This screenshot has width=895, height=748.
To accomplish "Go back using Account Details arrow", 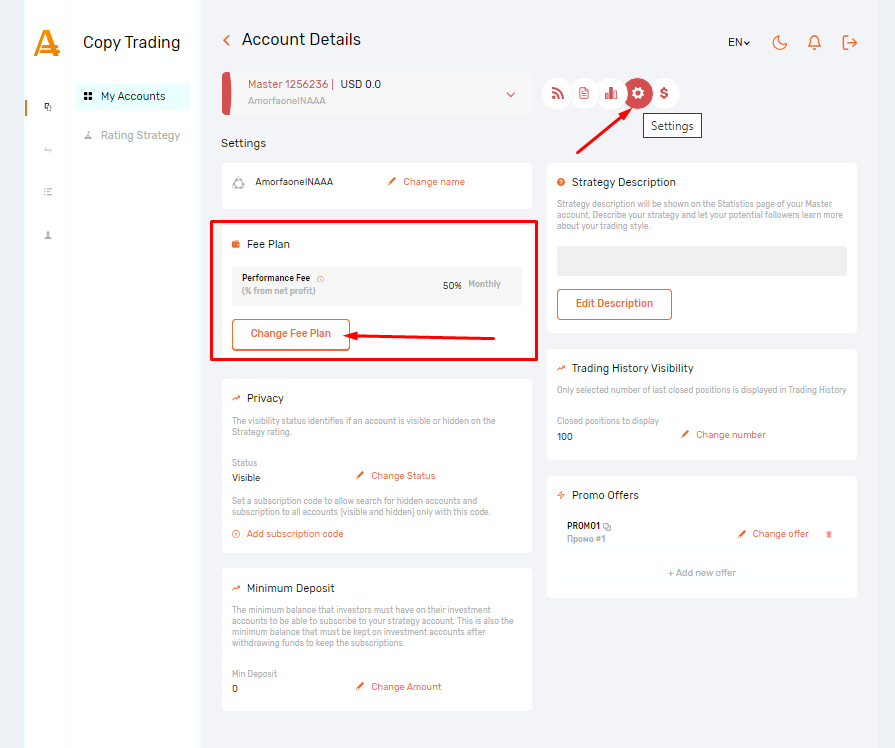I will coord(227,40).
